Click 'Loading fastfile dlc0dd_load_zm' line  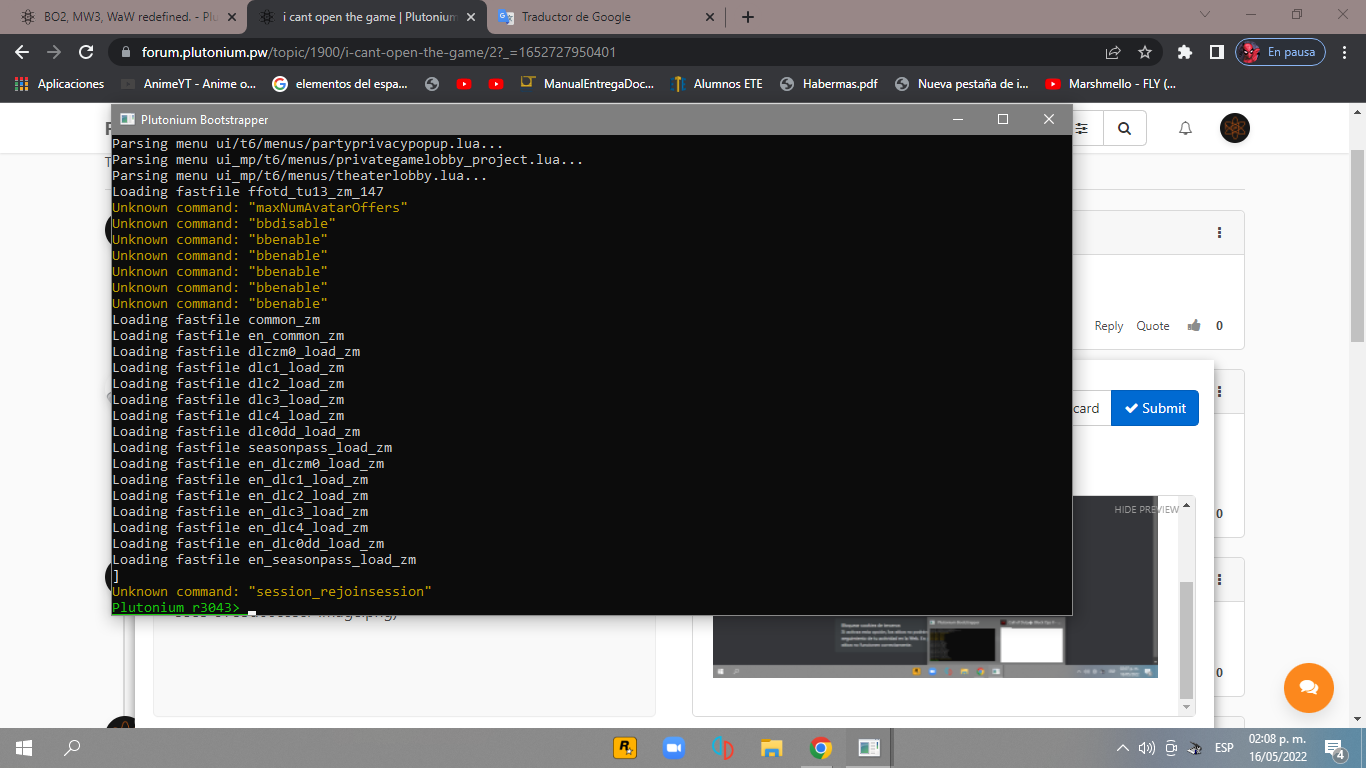coord(236,432)
